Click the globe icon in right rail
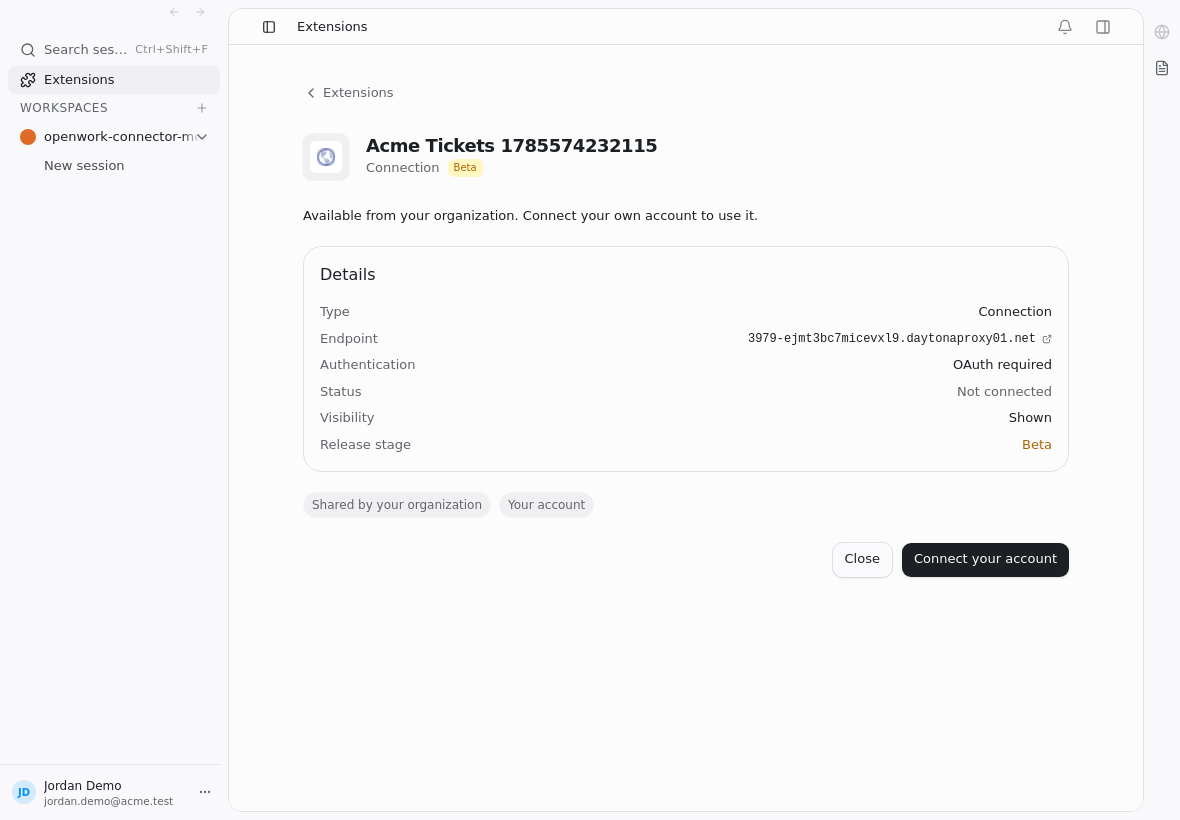The height and width of the screenshot is (820, 1180). (x=1162, y=32)
